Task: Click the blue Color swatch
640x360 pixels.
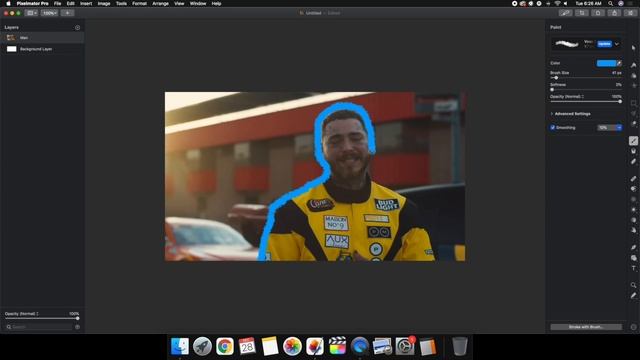Action: pos(607,63)
